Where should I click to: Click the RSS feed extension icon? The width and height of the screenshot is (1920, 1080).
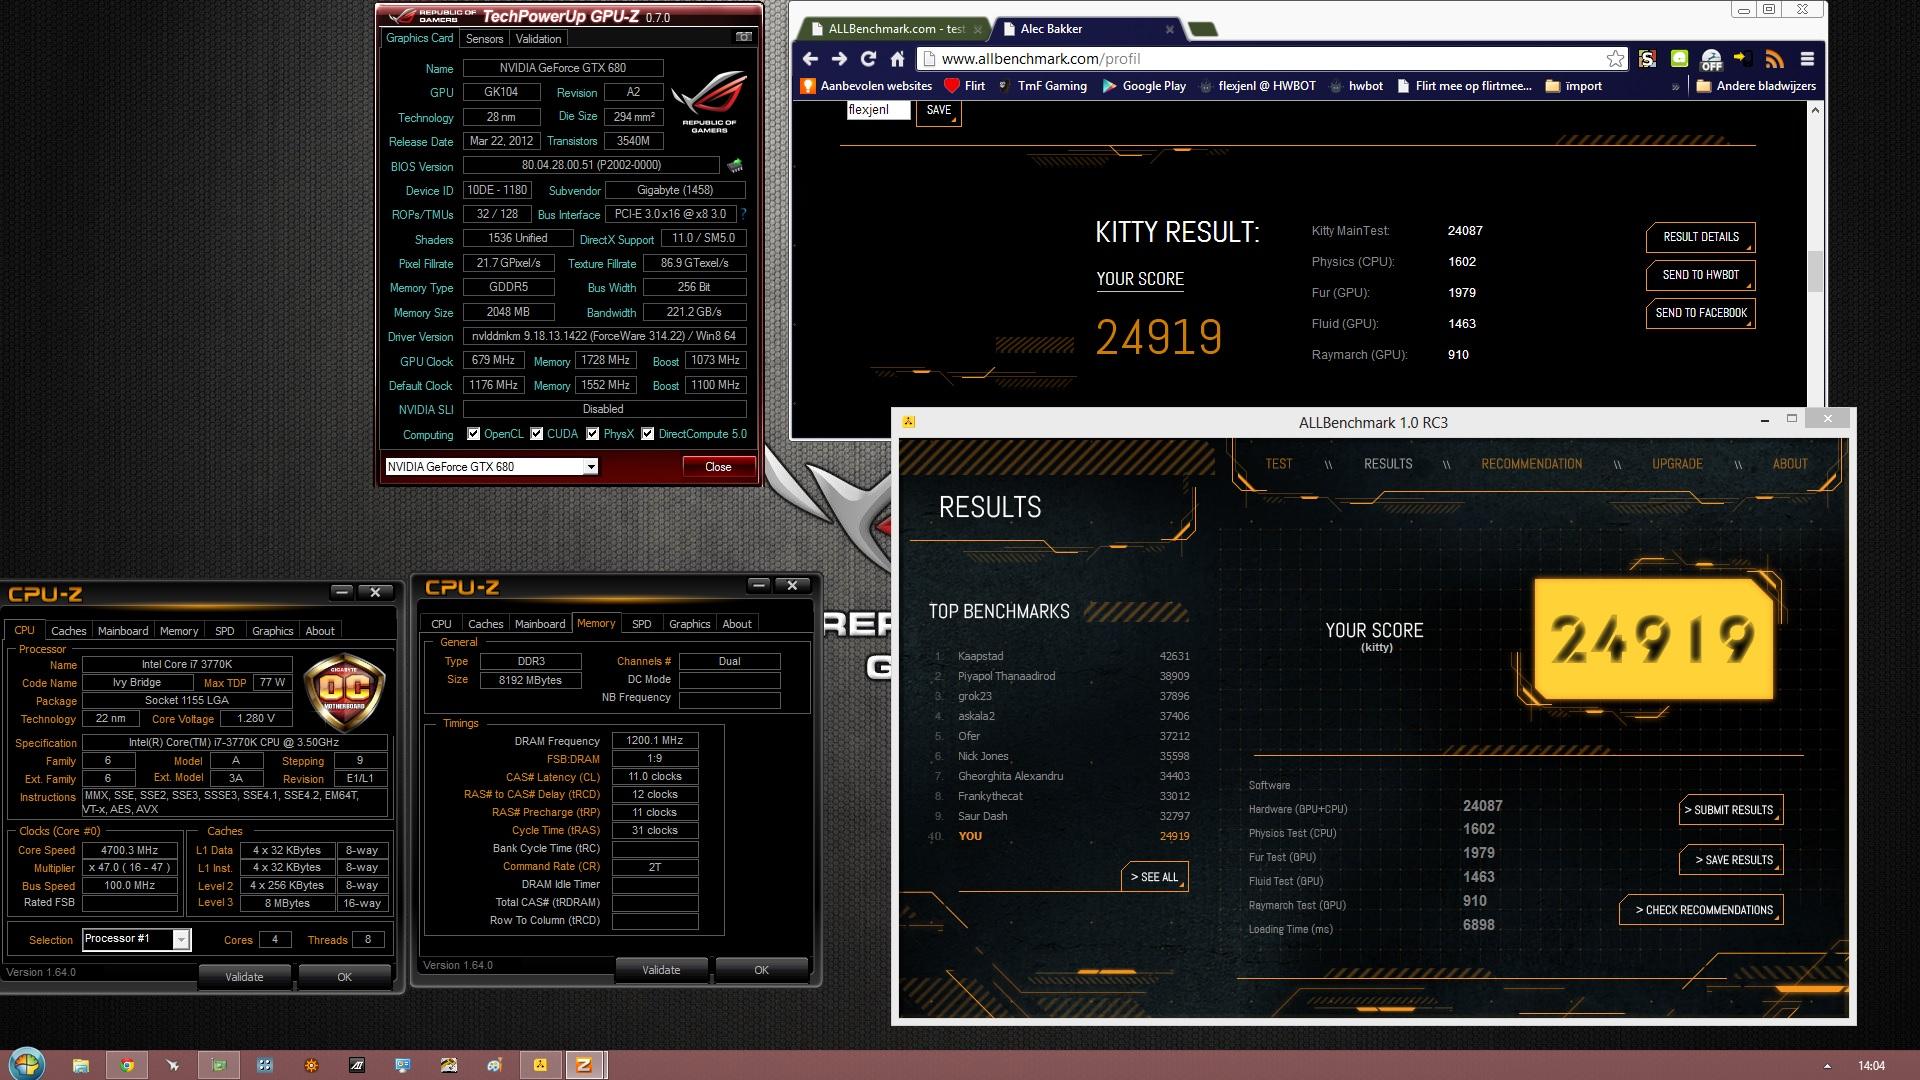coord(1775,59)
